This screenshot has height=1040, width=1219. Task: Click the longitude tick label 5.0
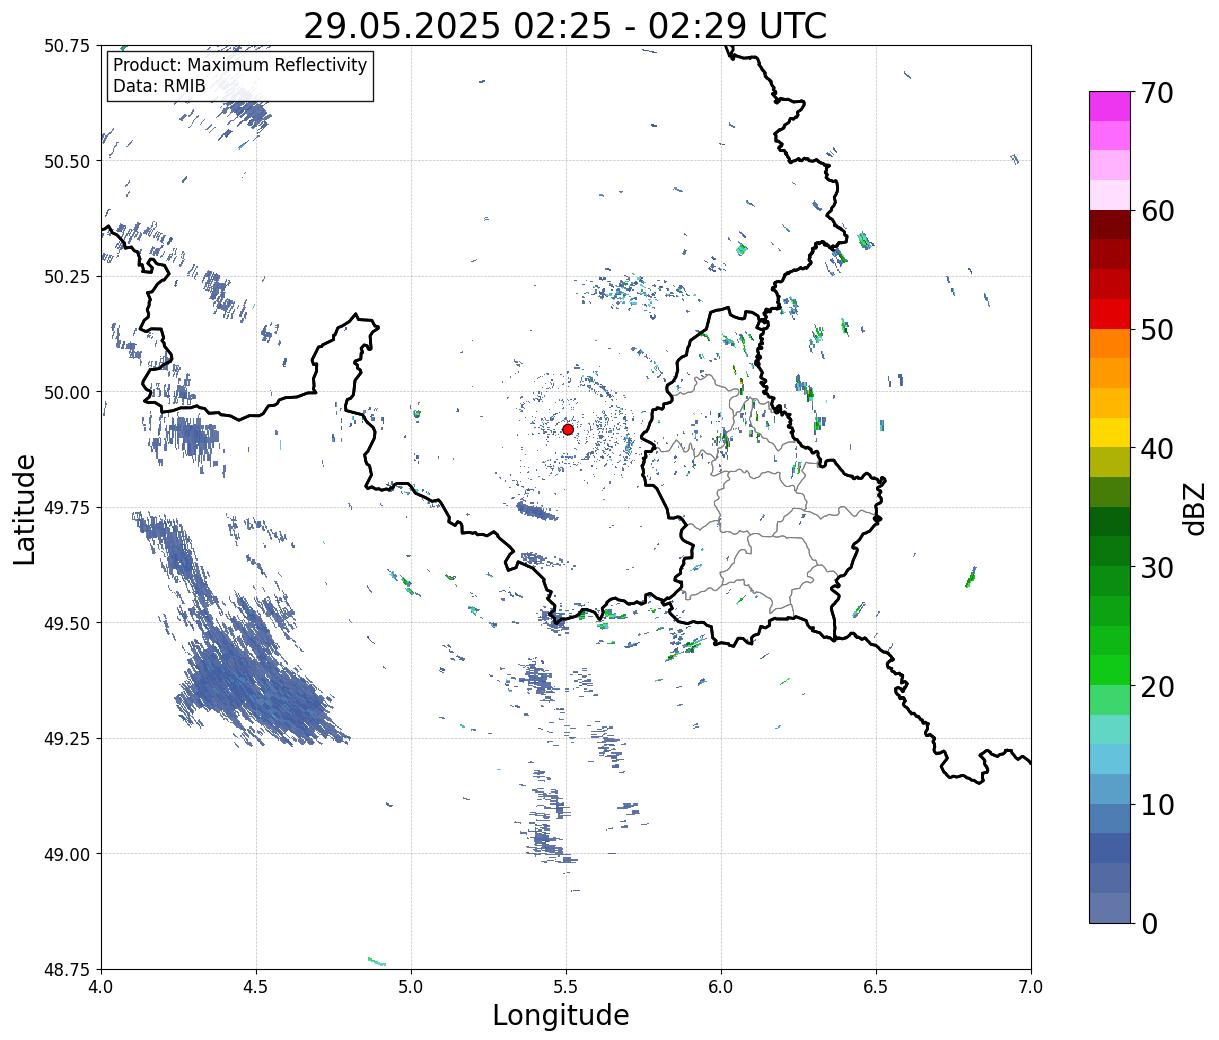[x=411, y=987]
